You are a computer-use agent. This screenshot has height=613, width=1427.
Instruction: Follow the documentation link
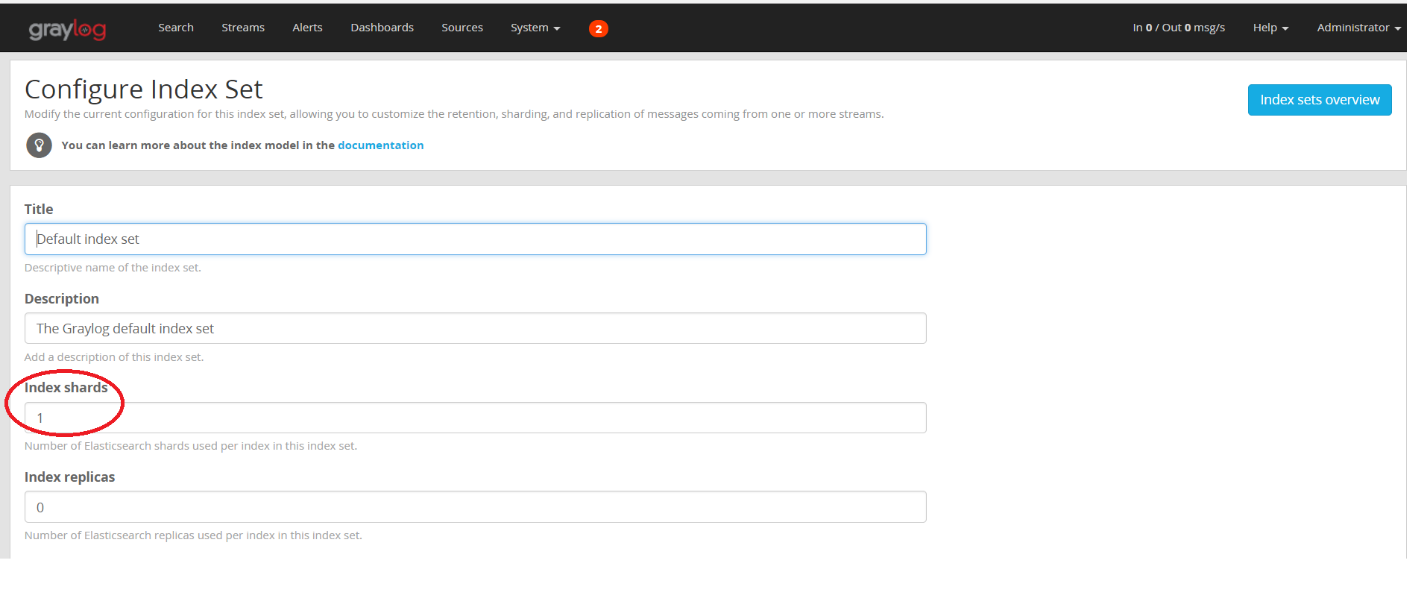pos(381,145)
